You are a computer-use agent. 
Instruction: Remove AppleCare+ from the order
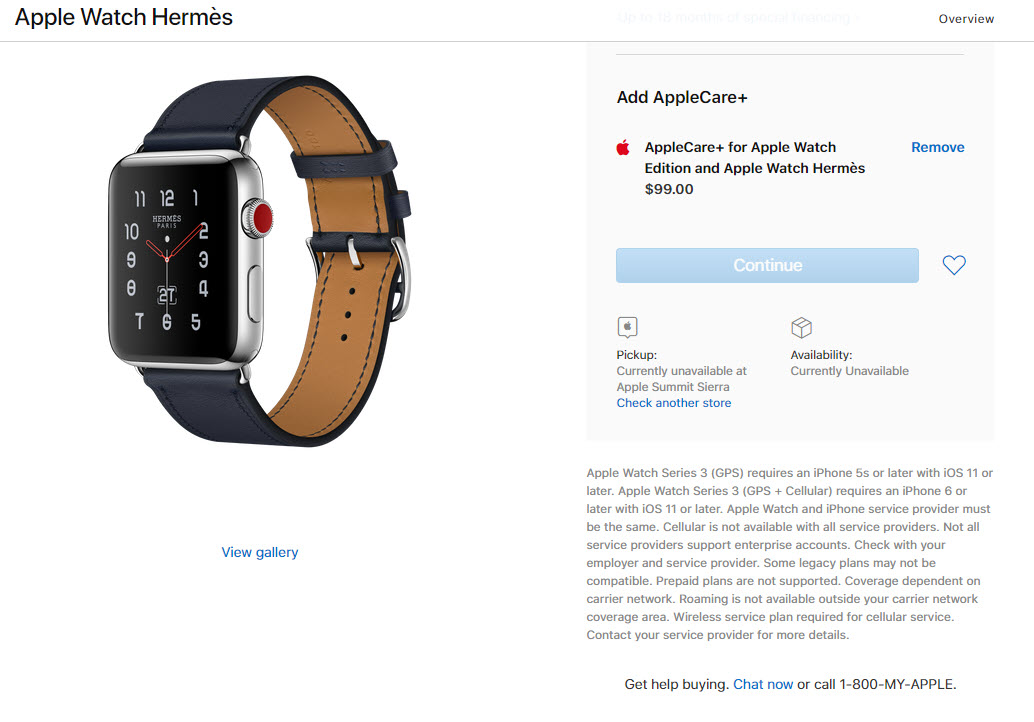click(938, 147)
